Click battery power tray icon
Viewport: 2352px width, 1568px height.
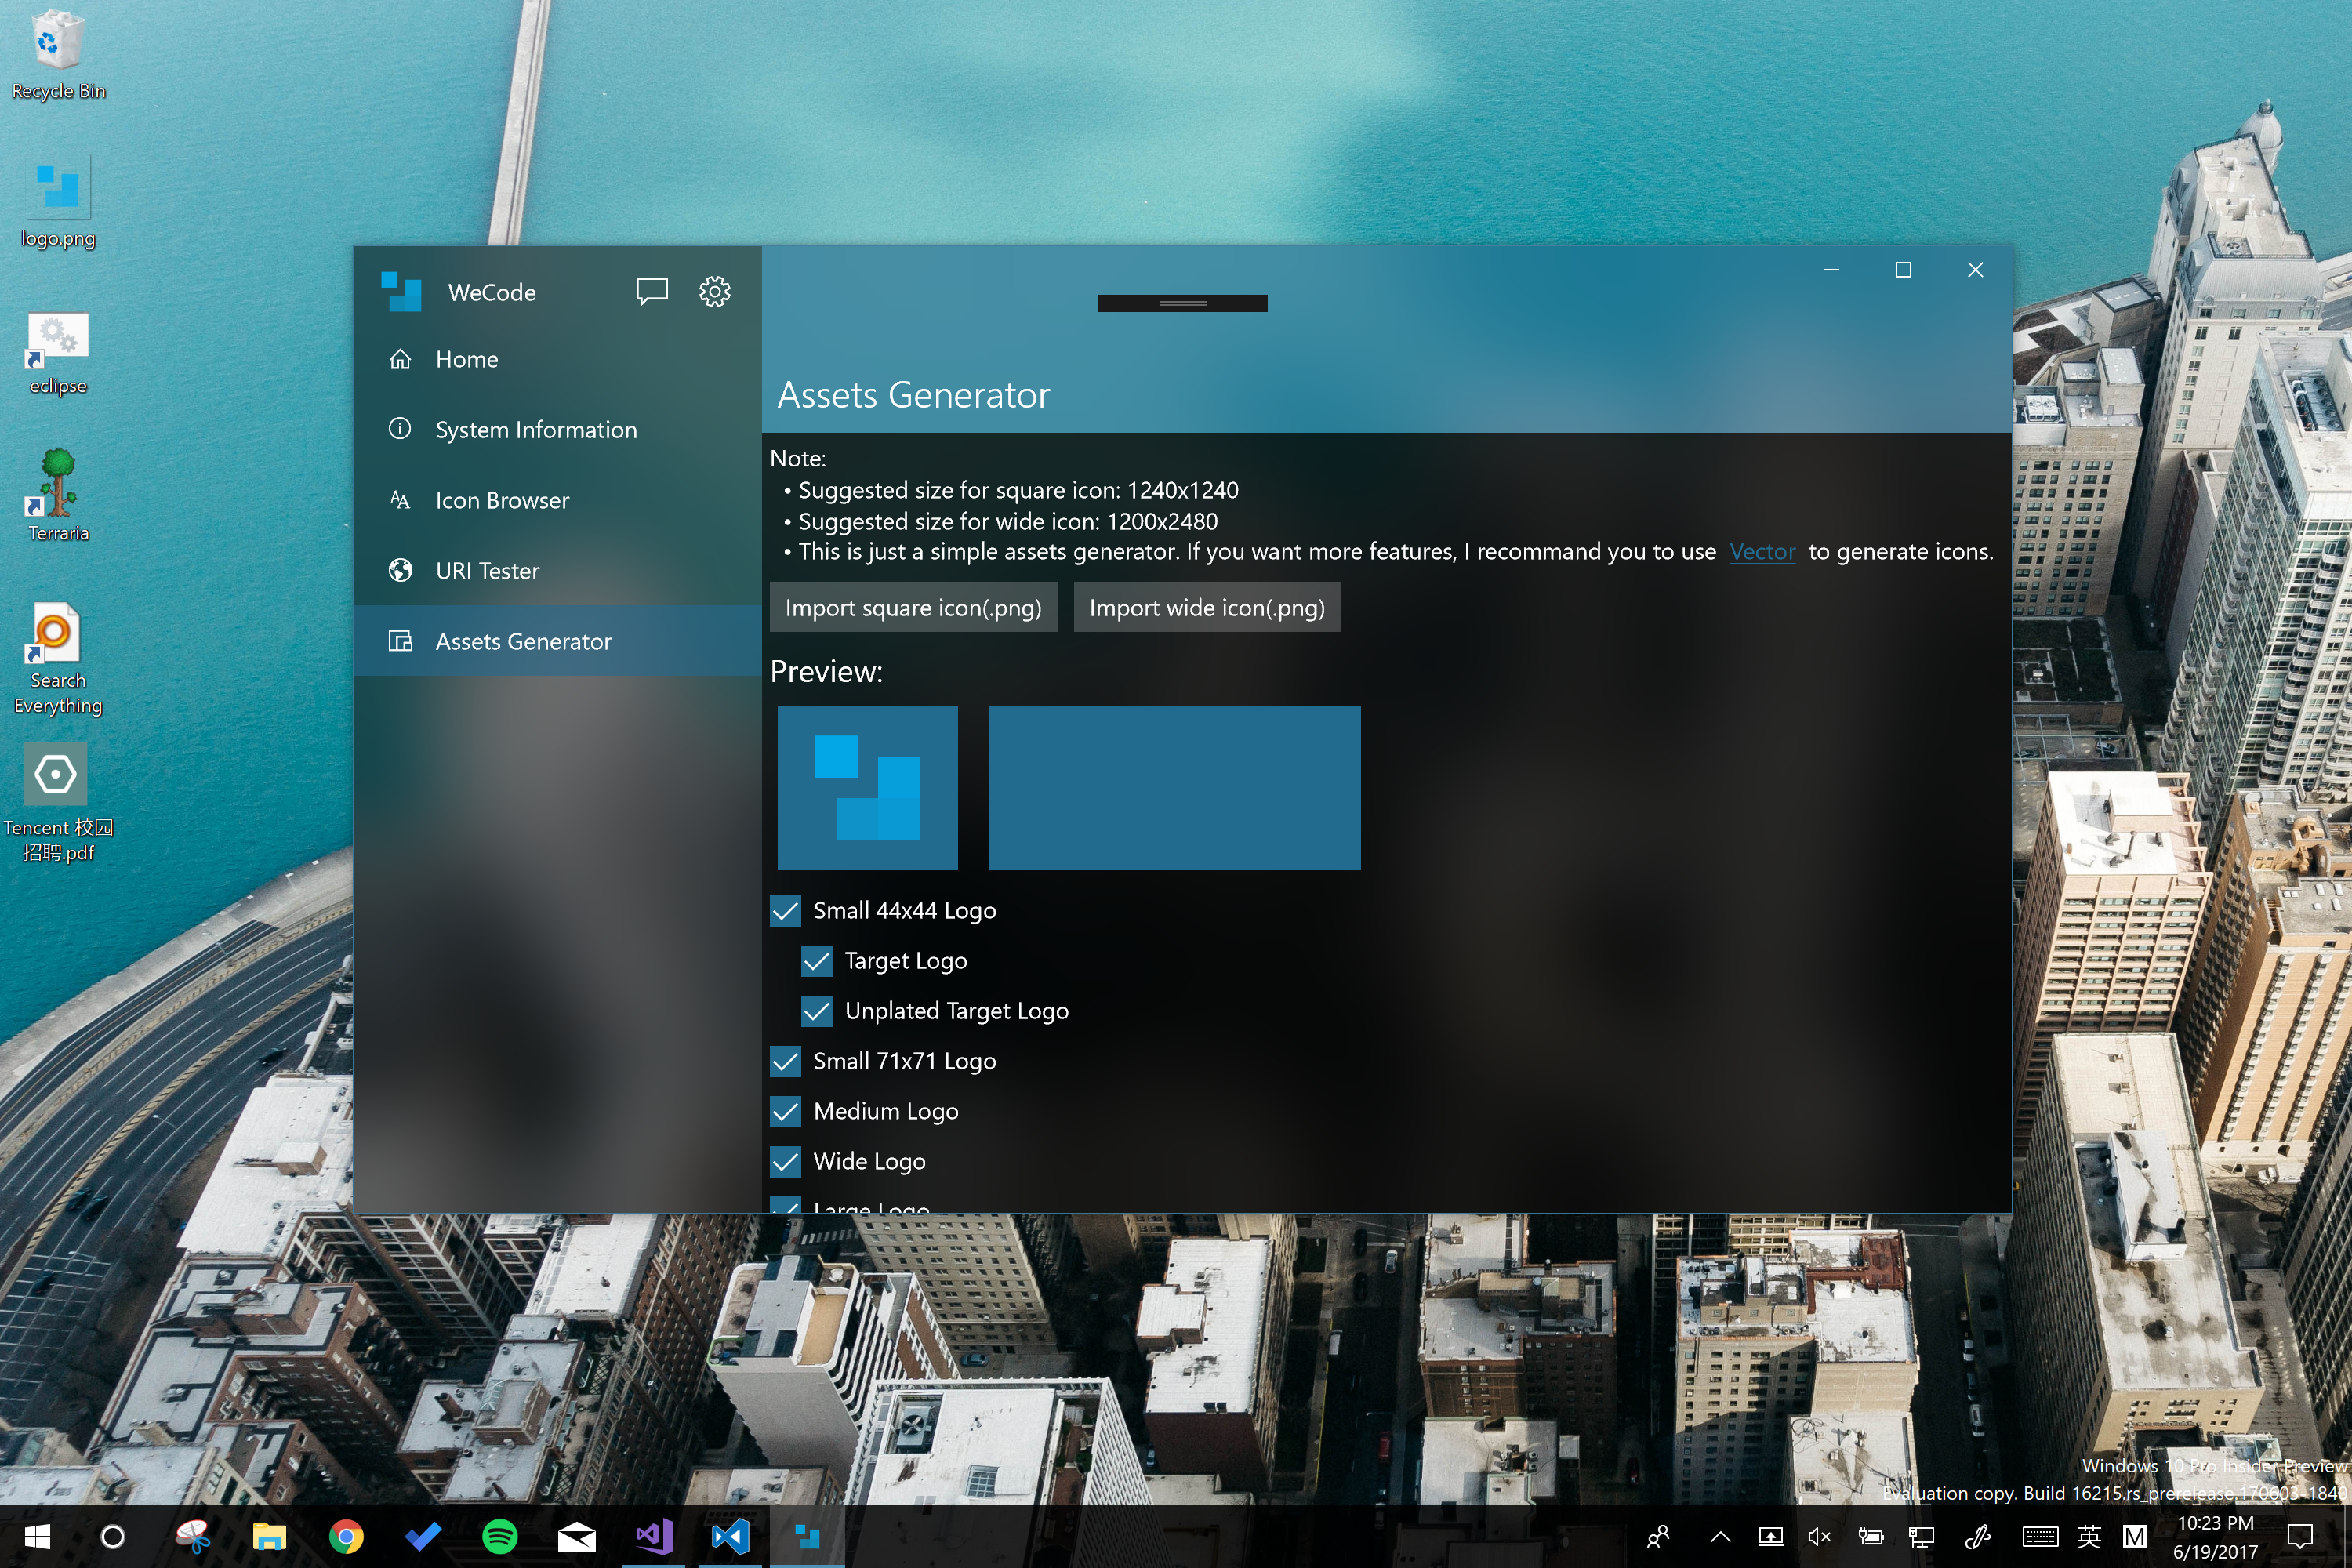click(1870, 1536)
